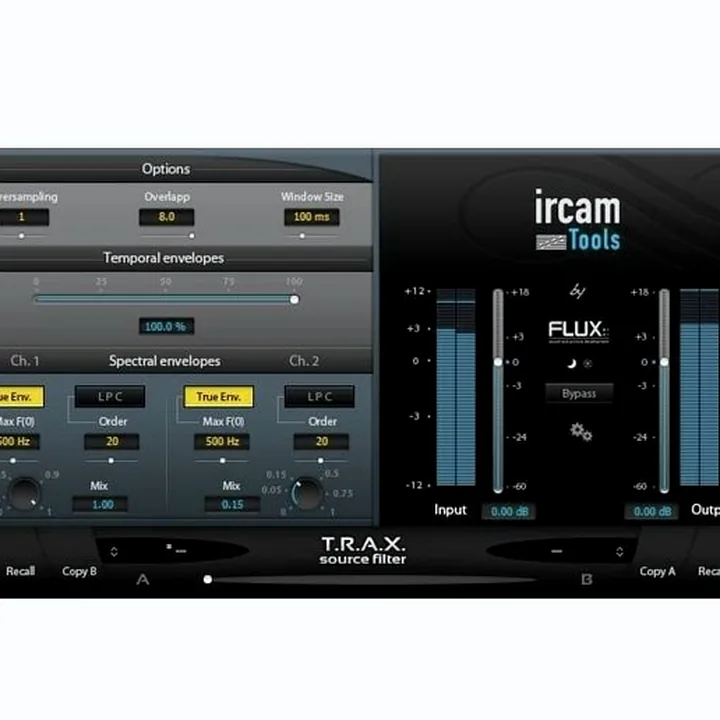The height and width of the screenshot is (720, 720).
Task: Click the Overlapp value field 8.0
Action: [166, 217]
